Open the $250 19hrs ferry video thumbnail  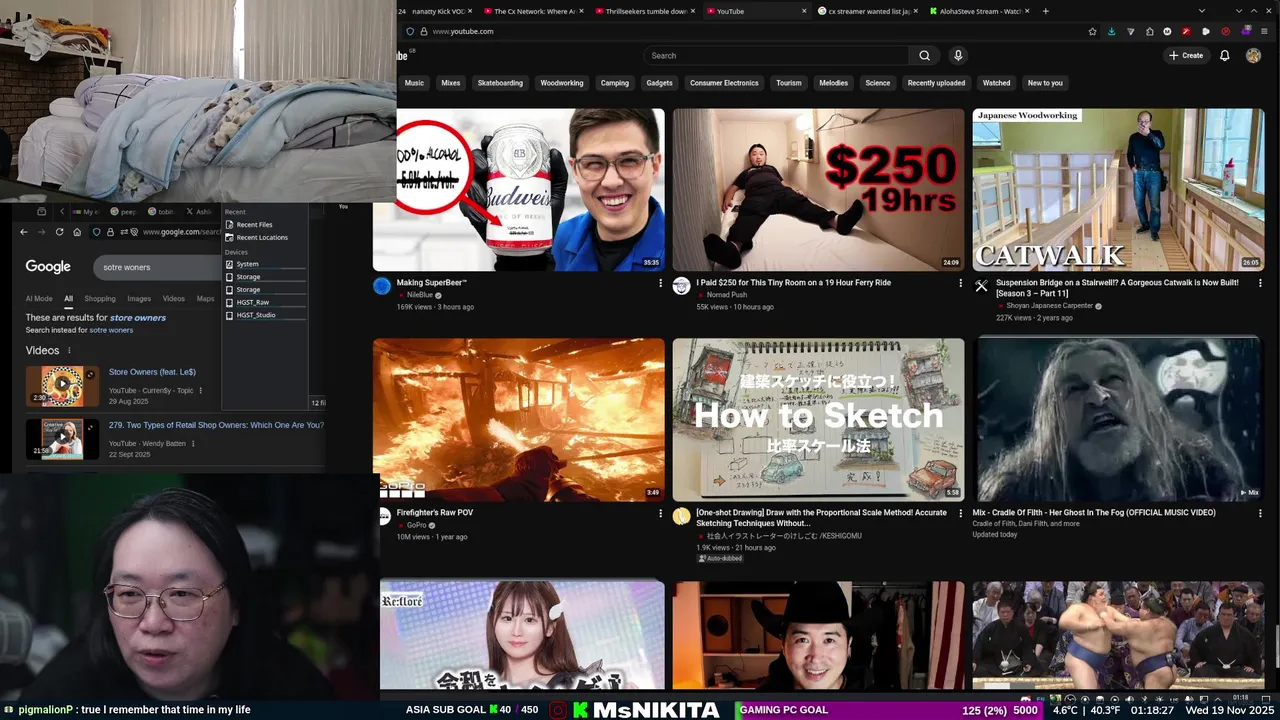(x=818, y=190)
